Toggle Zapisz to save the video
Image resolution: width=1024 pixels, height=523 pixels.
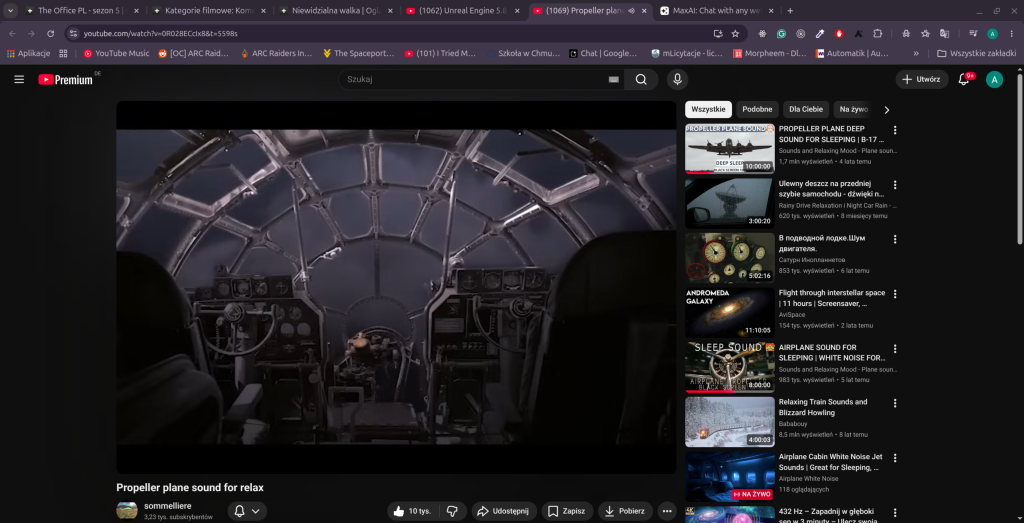[566, 511]
